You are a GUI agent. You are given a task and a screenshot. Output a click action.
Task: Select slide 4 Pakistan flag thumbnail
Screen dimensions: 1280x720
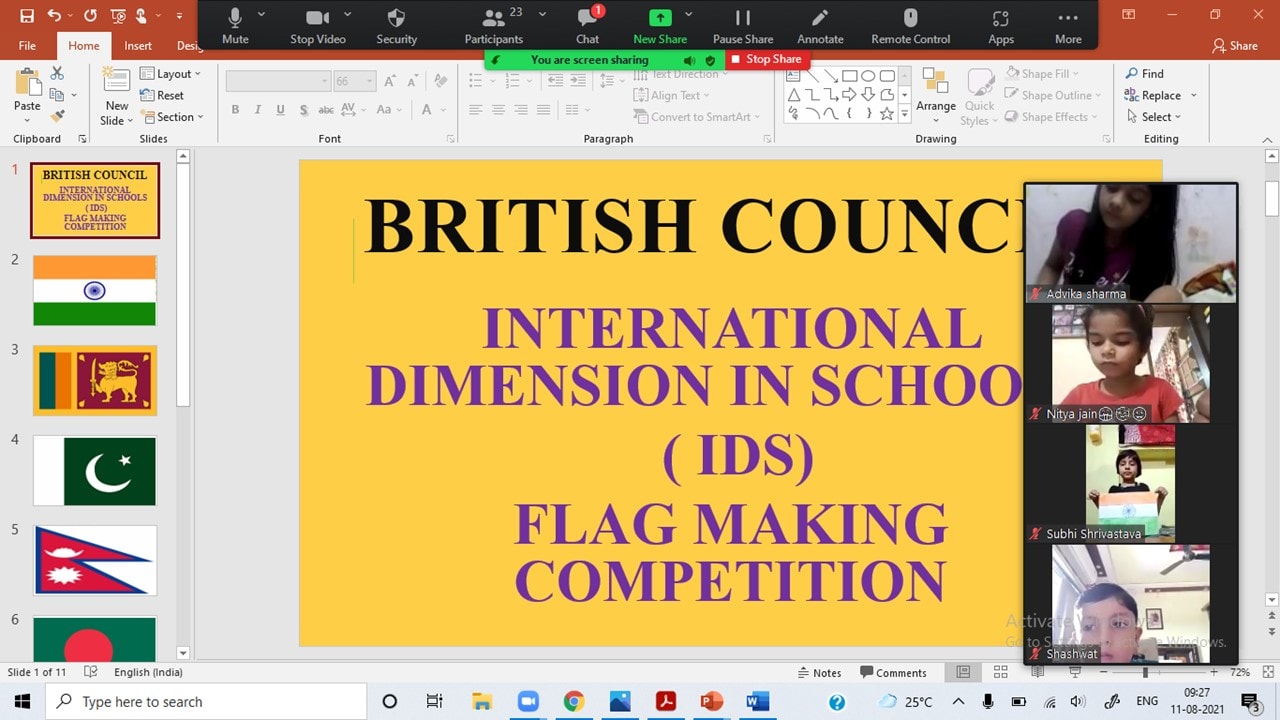pos(95,470)
